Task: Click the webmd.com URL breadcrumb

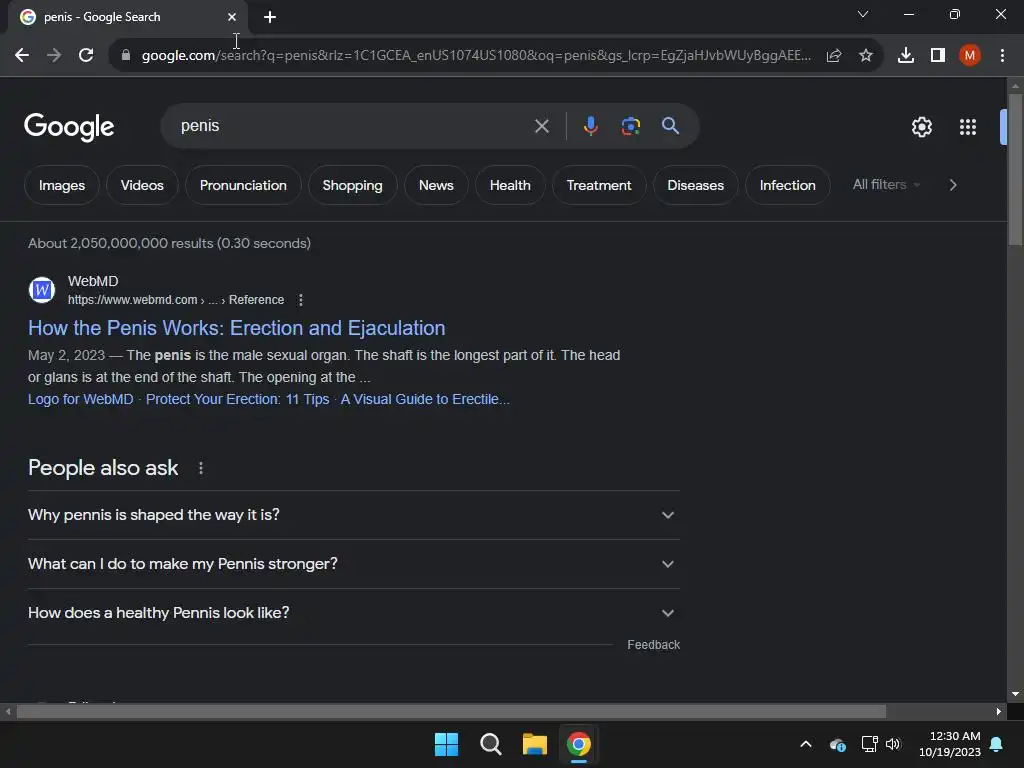Action: (176, 300)
